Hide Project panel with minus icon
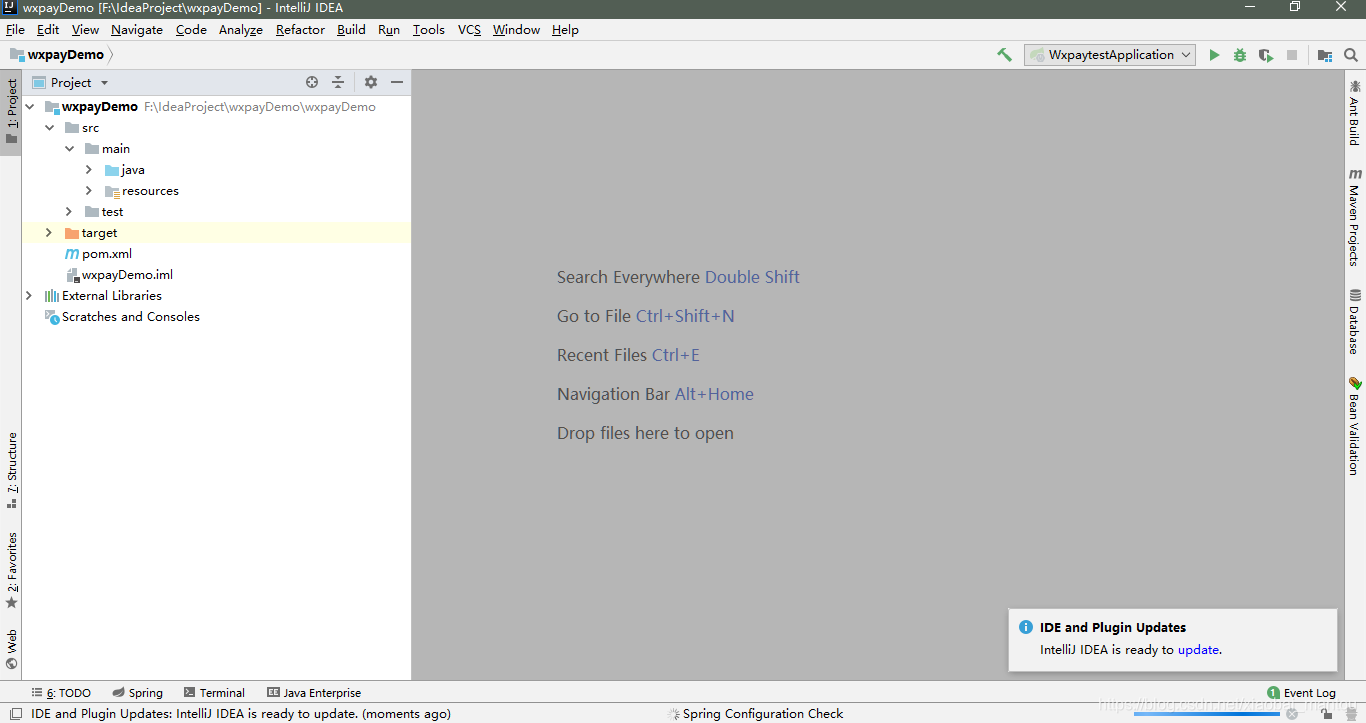Image resolution: width=1366 pixels, height=723 pixels. click(397, 82)
